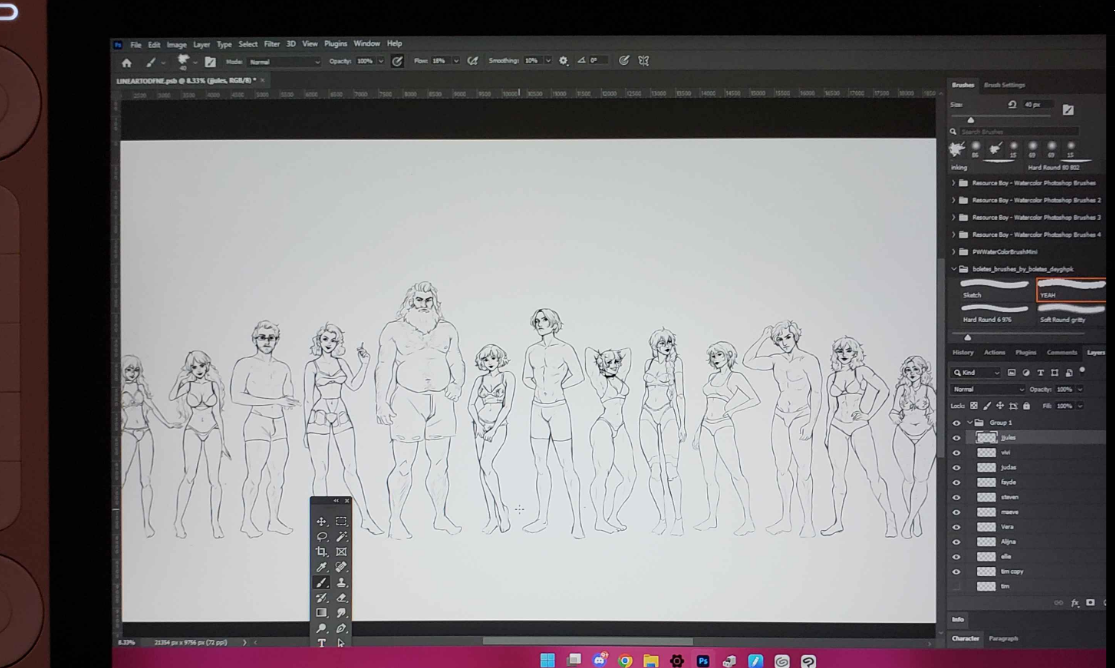Pick the Magic Wand tool
This screenshot has height=668, width=1115.
pyautogui.click(x=341, y=536)
